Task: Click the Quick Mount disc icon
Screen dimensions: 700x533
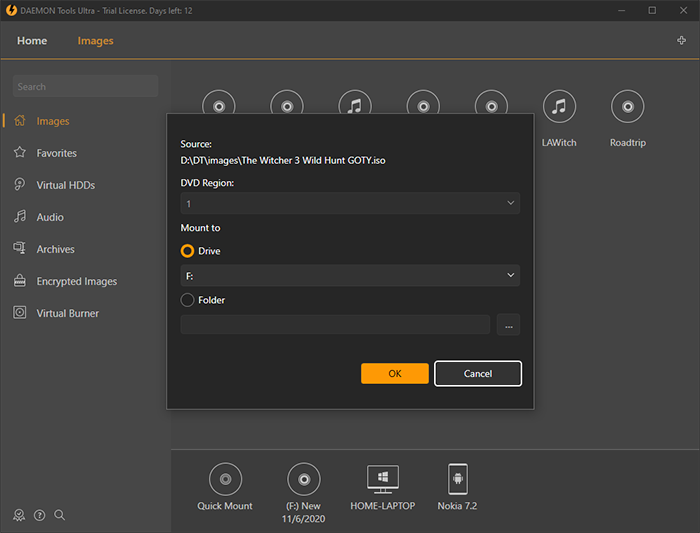Action: 225,479
